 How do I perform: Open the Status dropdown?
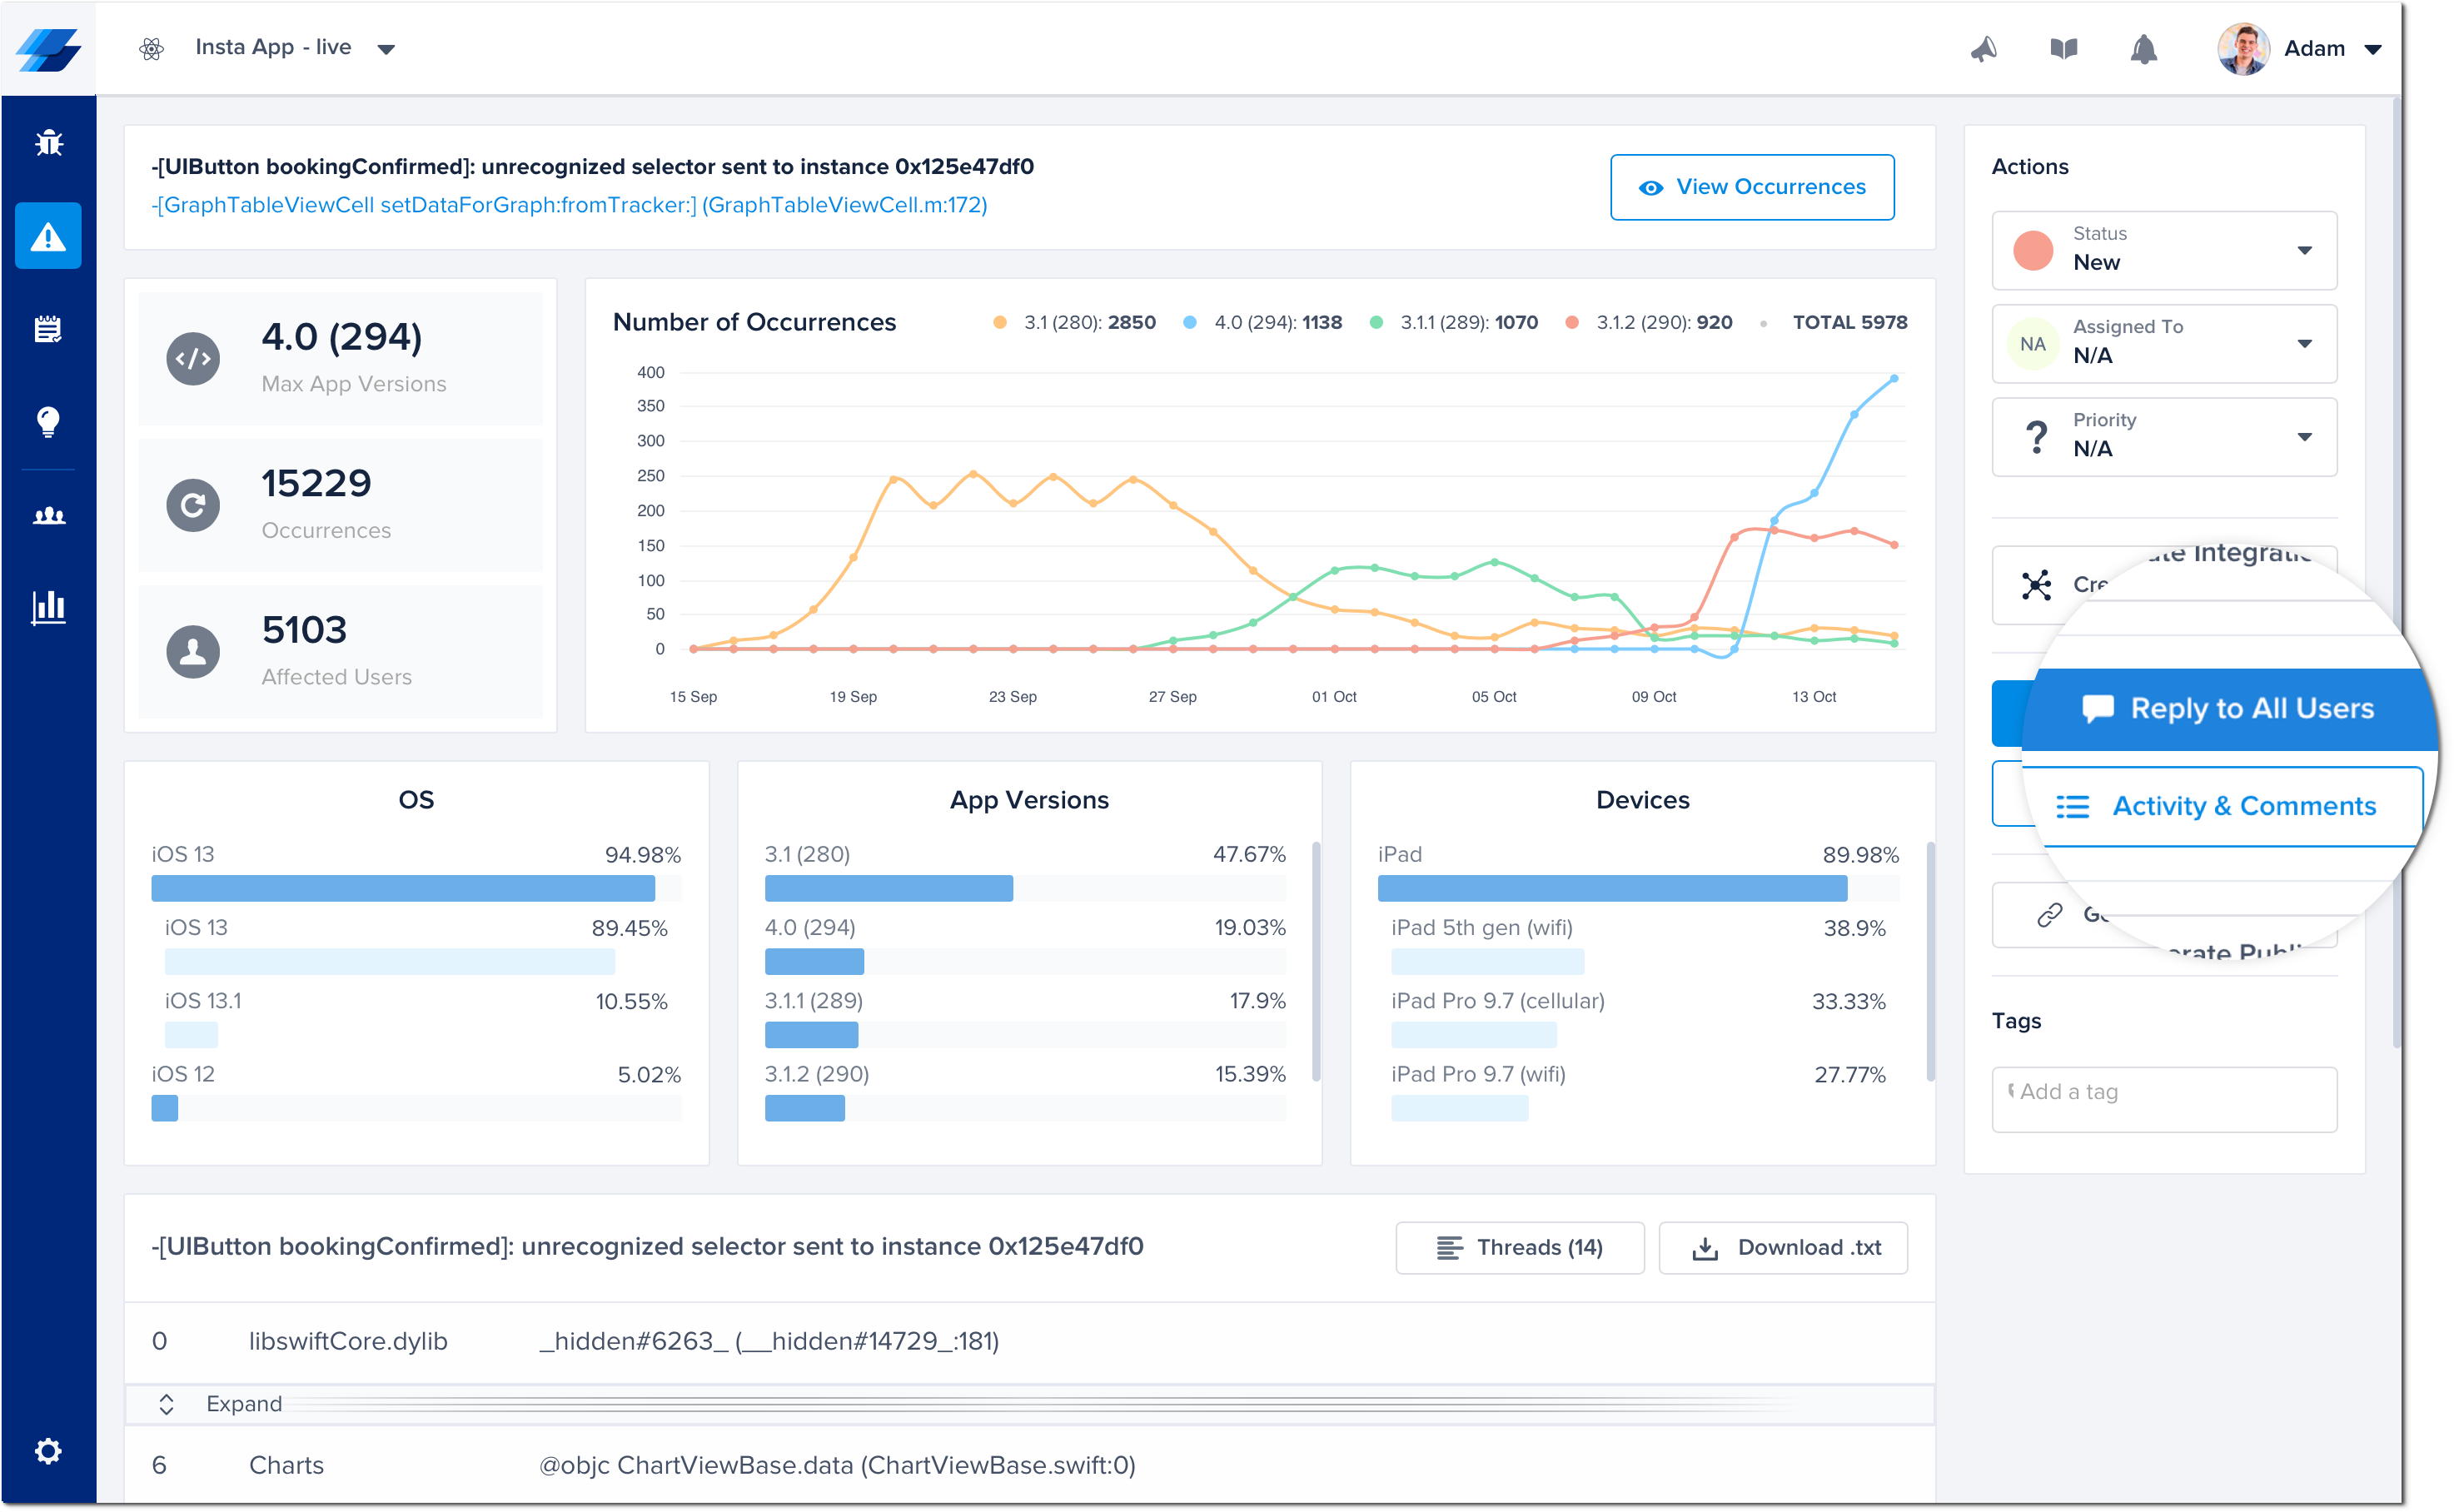[2164, 250]
